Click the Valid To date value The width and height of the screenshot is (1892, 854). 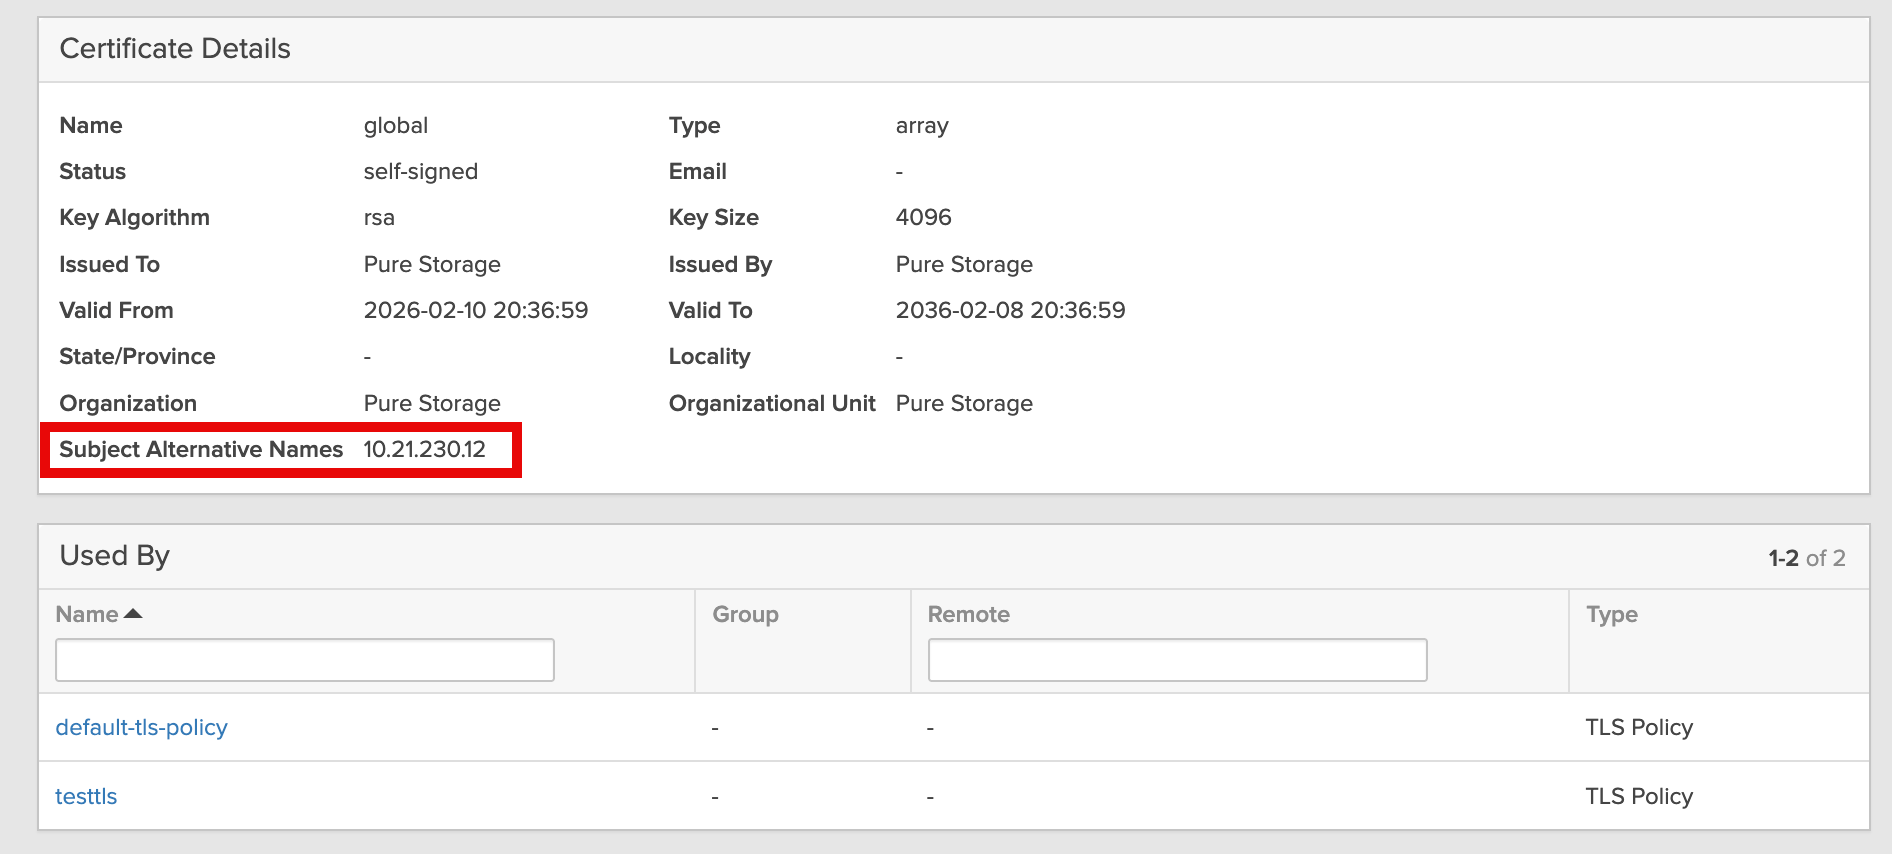[x=1010, y=311]
